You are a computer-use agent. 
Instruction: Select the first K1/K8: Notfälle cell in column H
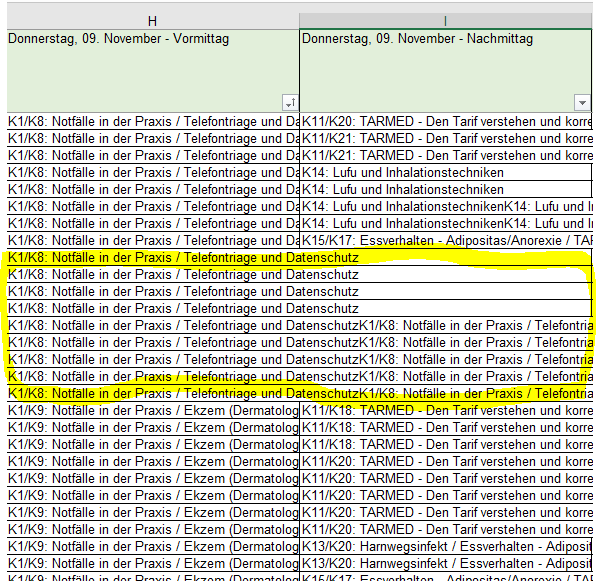(x=153, y=122)
